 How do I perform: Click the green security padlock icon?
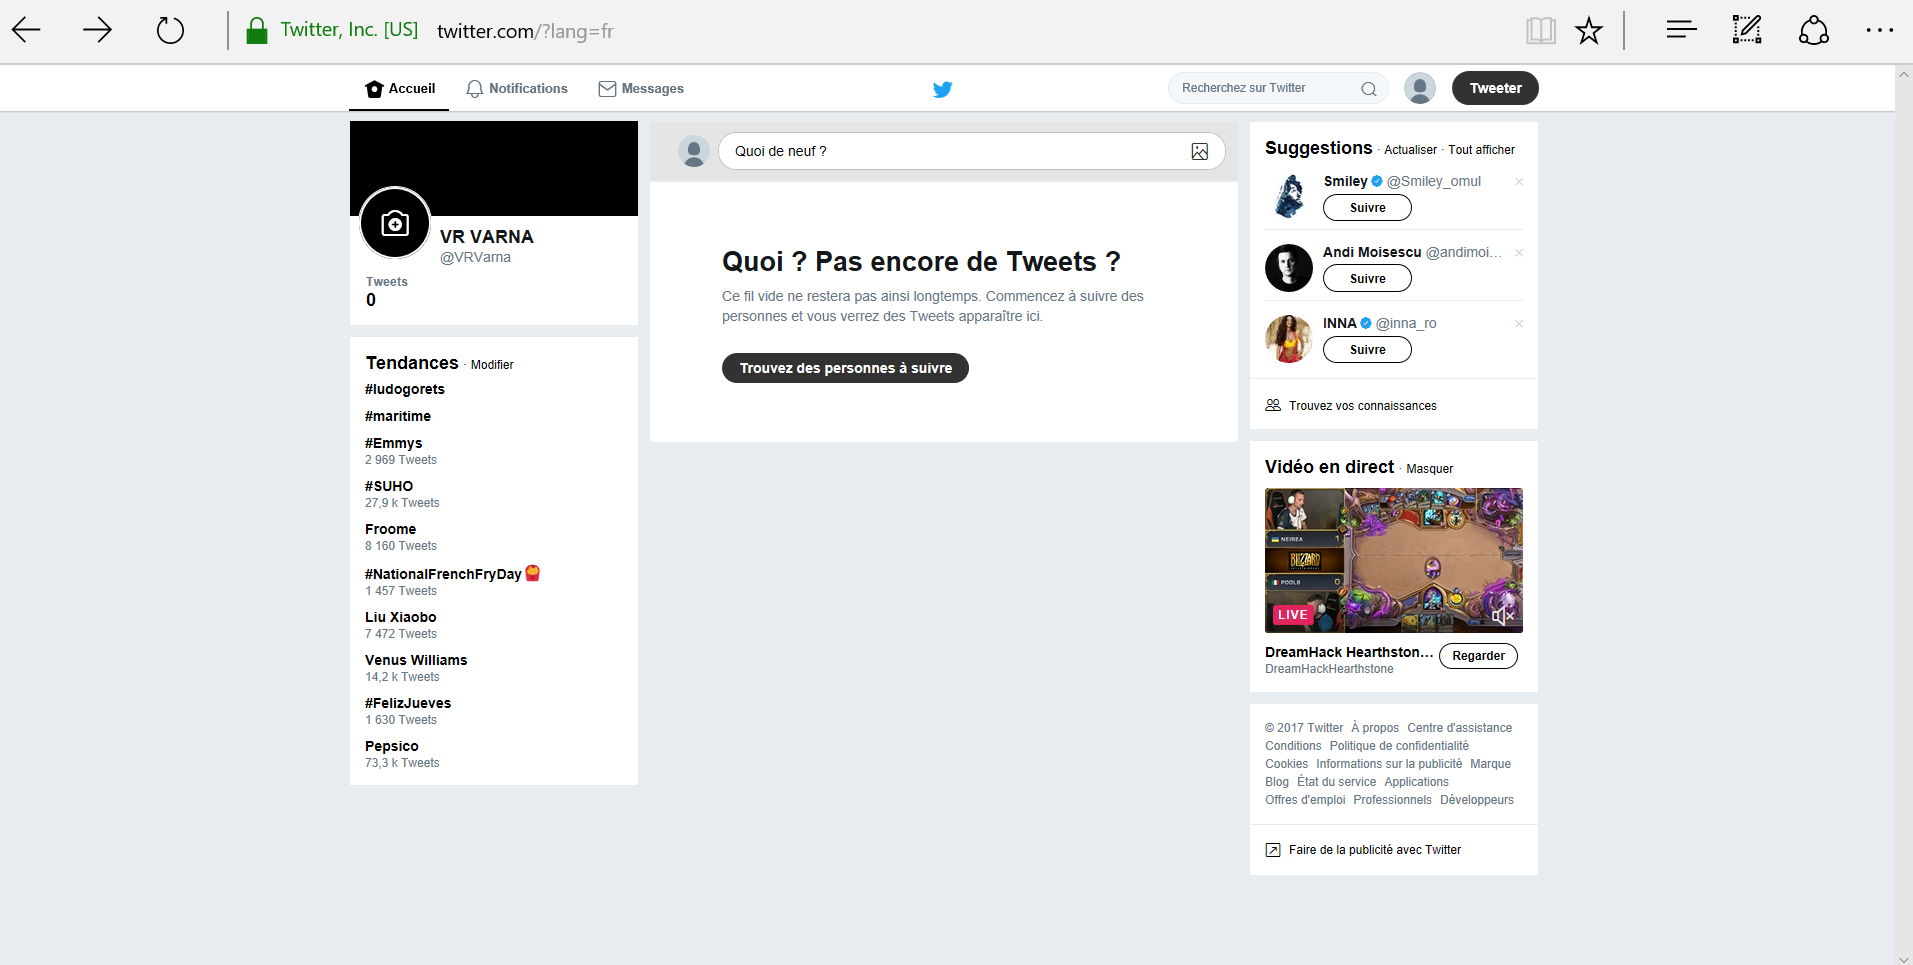click(x=257, y=31)
